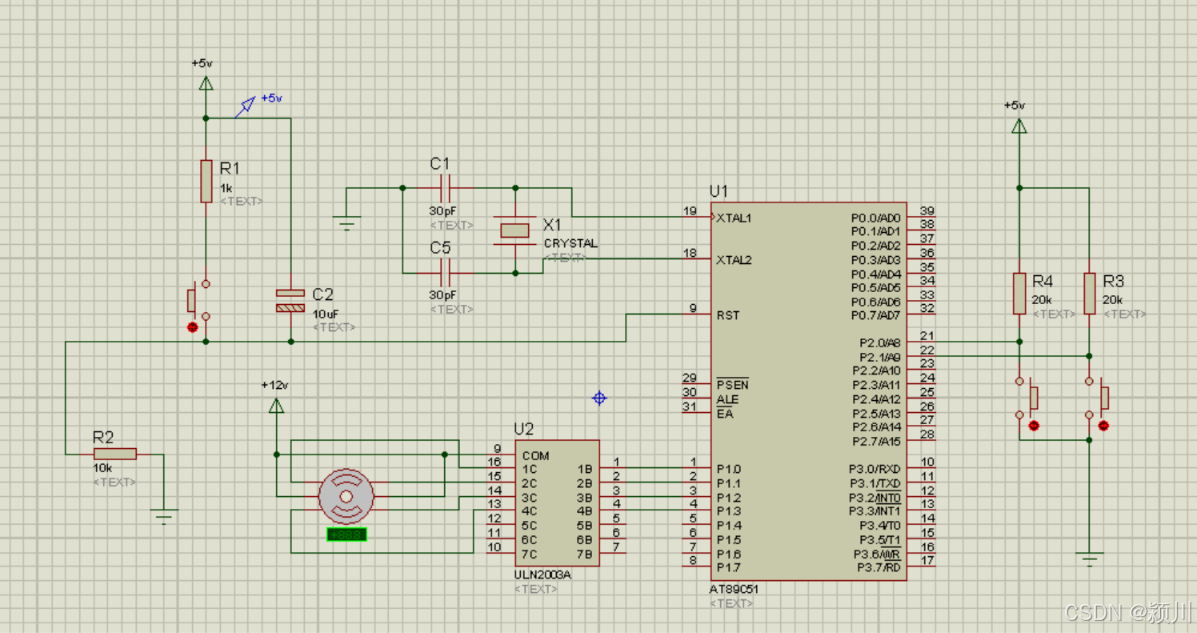Click the PSEN pin label on U1
Screen dimensions: 1197x633
pyautogui.click(x=732, y=384)
